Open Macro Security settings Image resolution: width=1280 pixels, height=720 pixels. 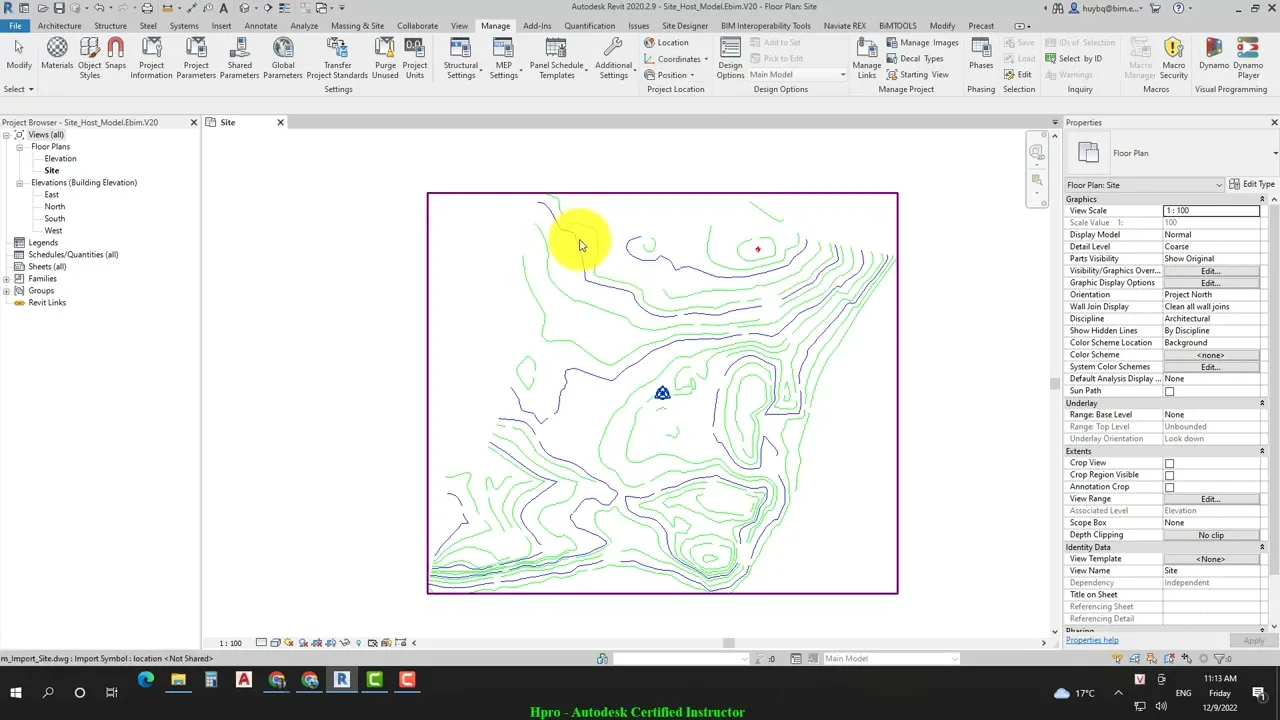1173,58
